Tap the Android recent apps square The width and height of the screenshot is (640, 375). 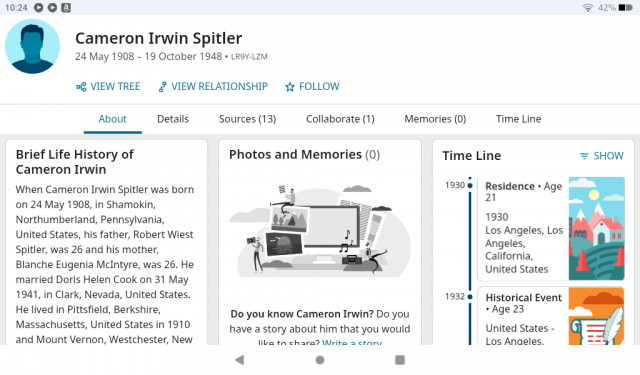point(400,359)
